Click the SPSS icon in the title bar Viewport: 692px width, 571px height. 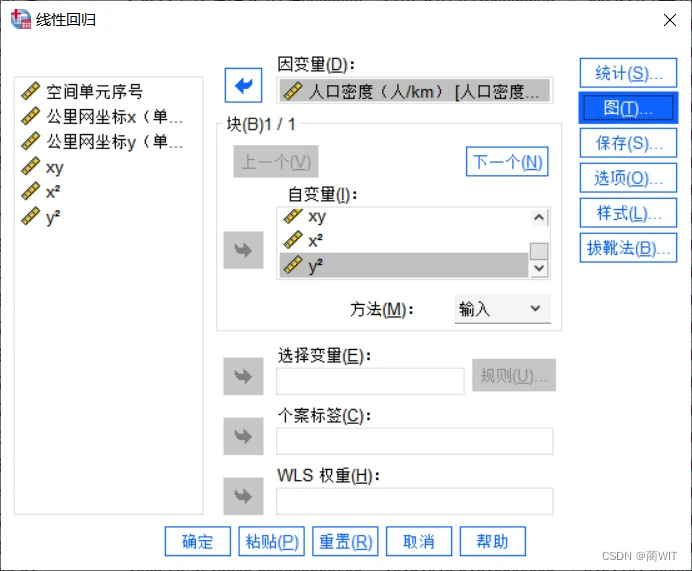[x=21, y=19]
